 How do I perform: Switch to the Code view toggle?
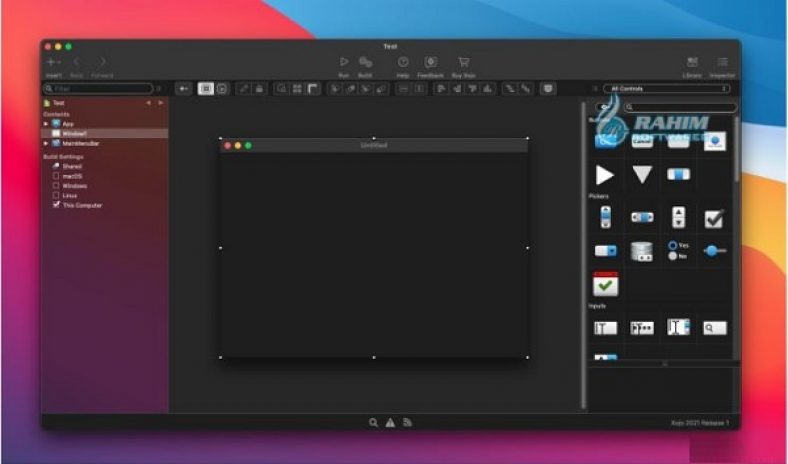(x=222, y=89)
